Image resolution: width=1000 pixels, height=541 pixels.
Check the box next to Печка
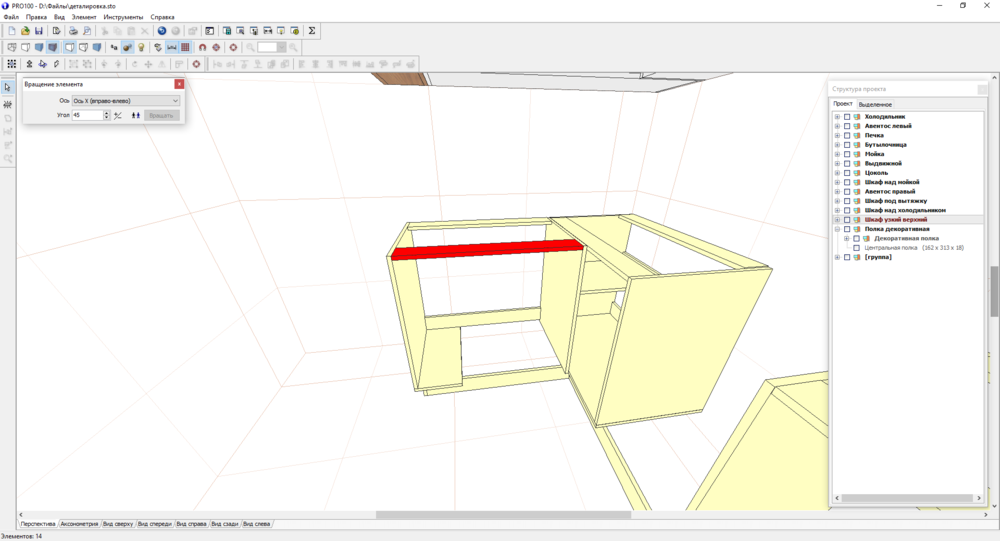point(847,135)
